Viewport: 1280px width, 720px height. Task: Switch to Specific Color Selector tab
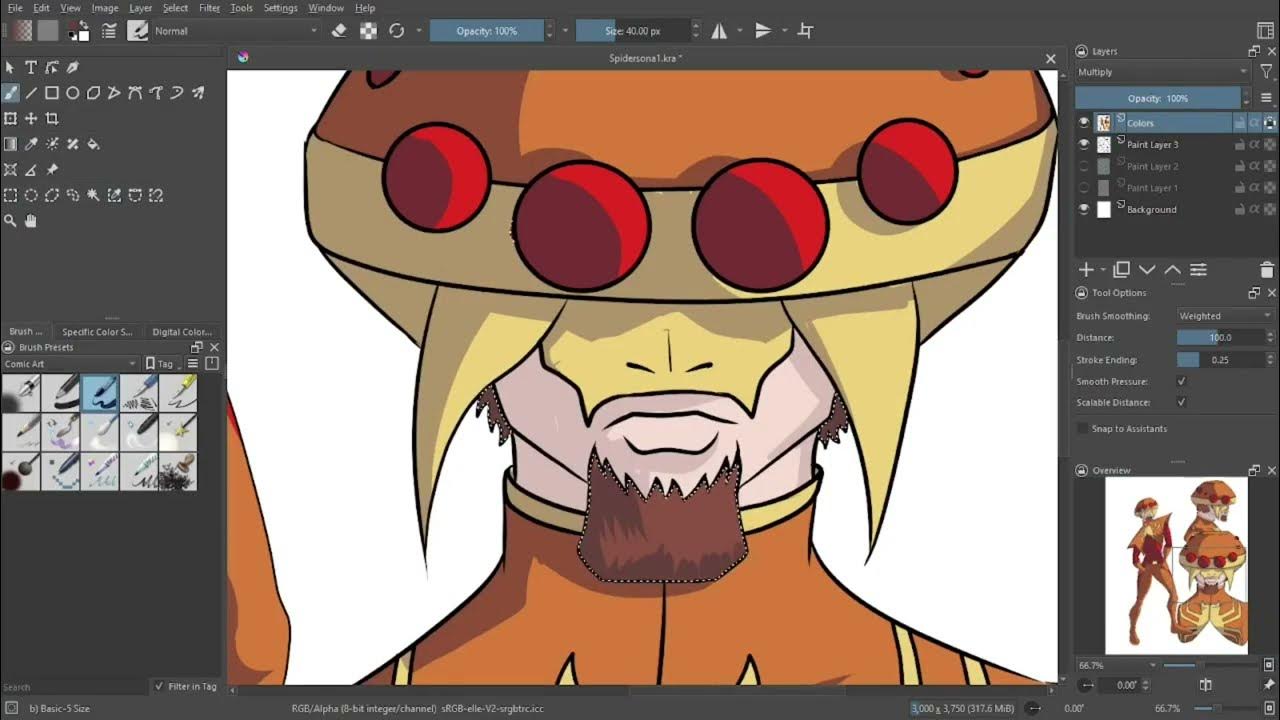pyautogui.click(x=97, y=332)
